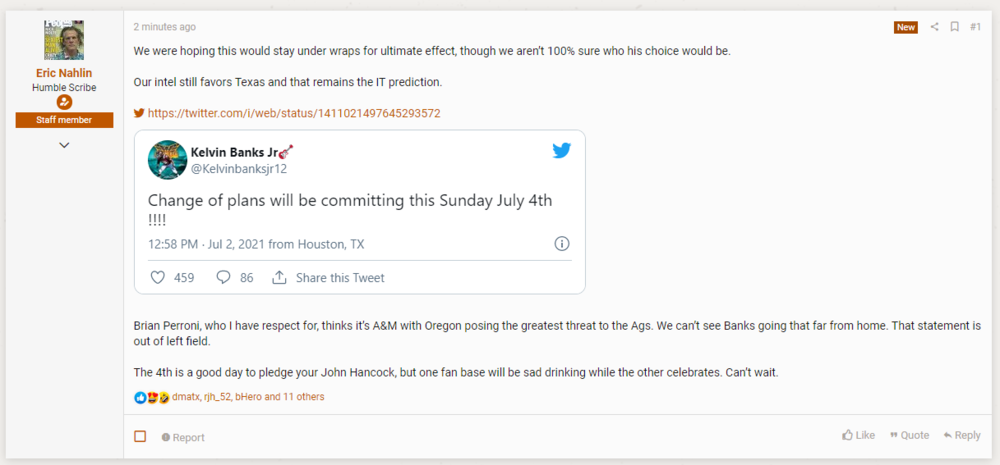The width and height of the screenshot is (1000, 465).
Task: Open the Twitter status URL link
Action: [x=294, y=114]
